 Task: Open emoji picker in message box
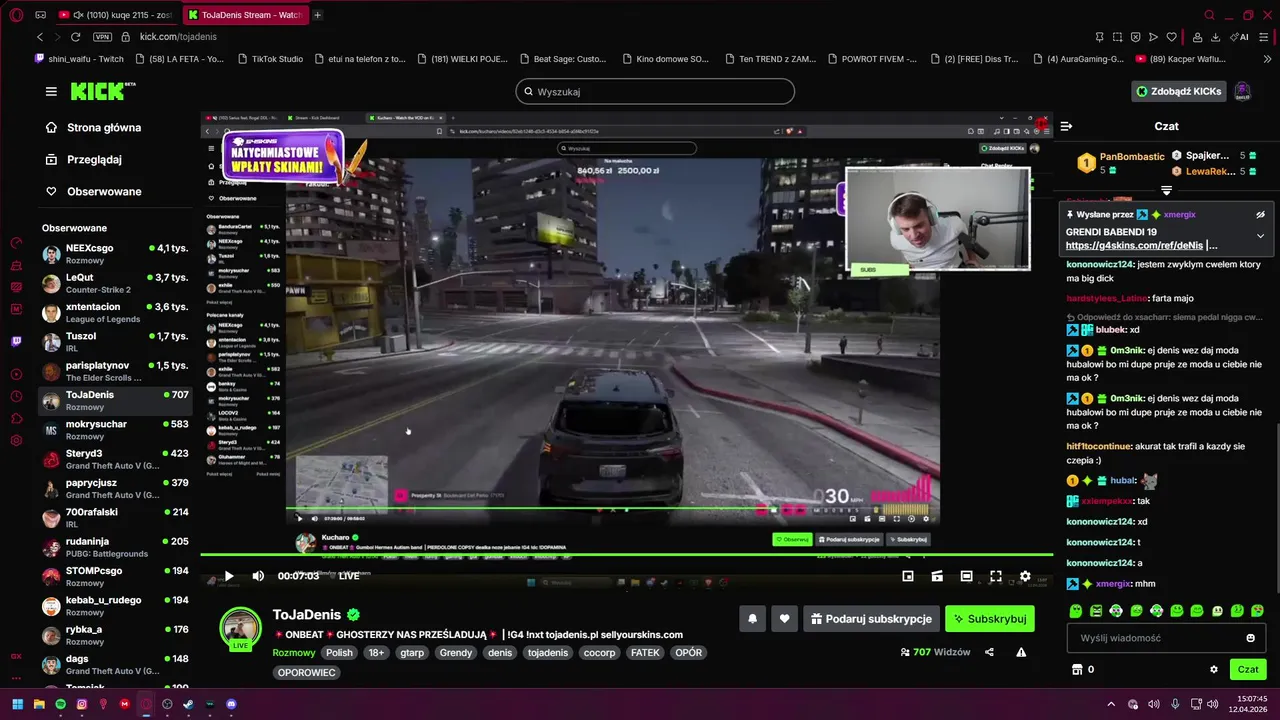tap(1250, 638)
